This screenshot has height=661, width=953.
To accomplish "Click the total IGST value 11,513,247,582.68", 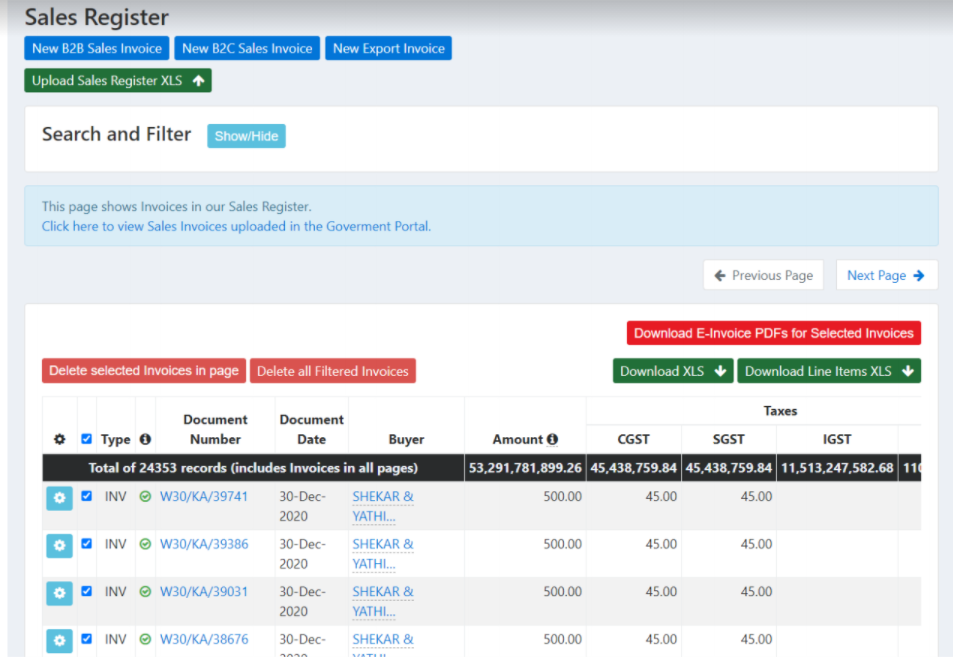I will coord(837,468).
